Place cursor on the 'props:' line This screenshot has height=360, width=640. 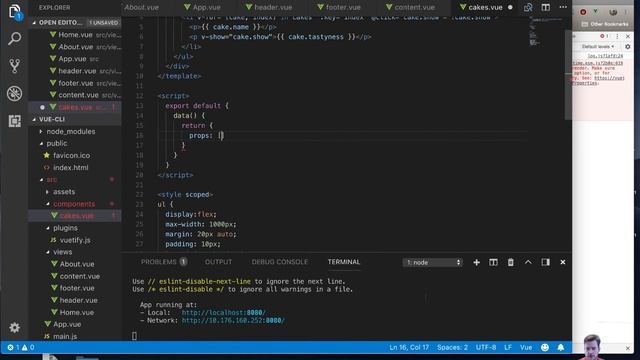click(343, 136)
